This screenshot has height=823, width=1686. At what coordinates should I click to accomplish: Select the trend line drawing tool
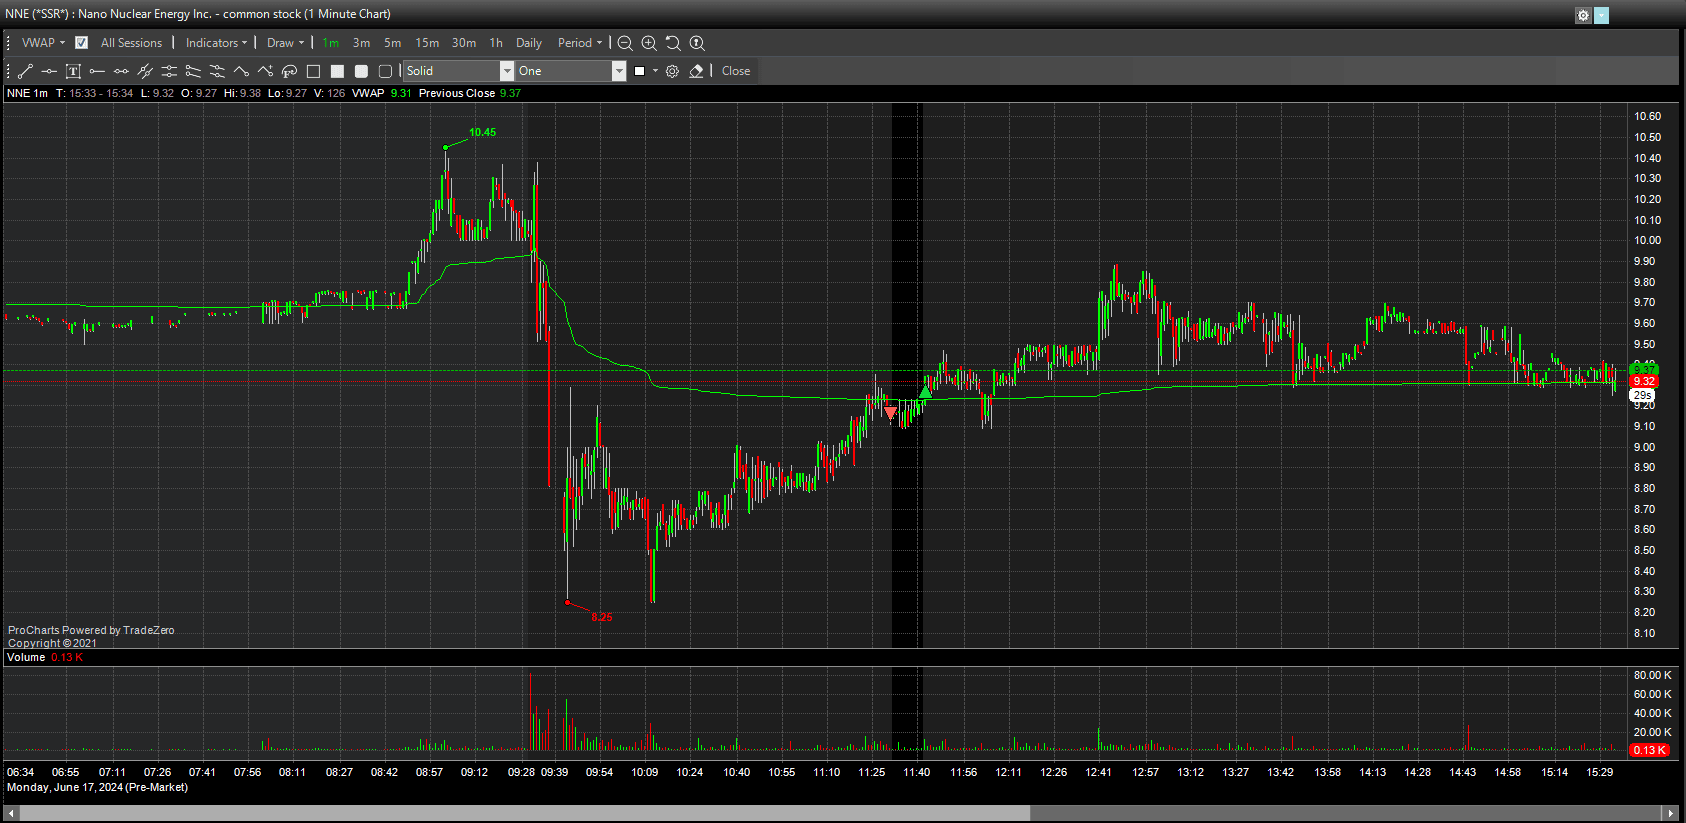(26, 71)
